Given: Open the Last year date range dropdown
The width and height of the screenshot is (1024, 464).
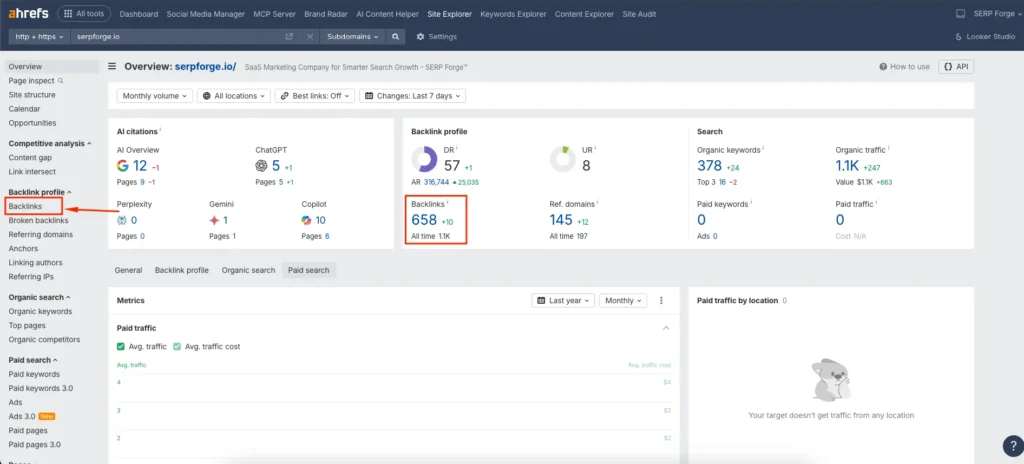Looking at the screenshot, I should (x=564, y=300).
